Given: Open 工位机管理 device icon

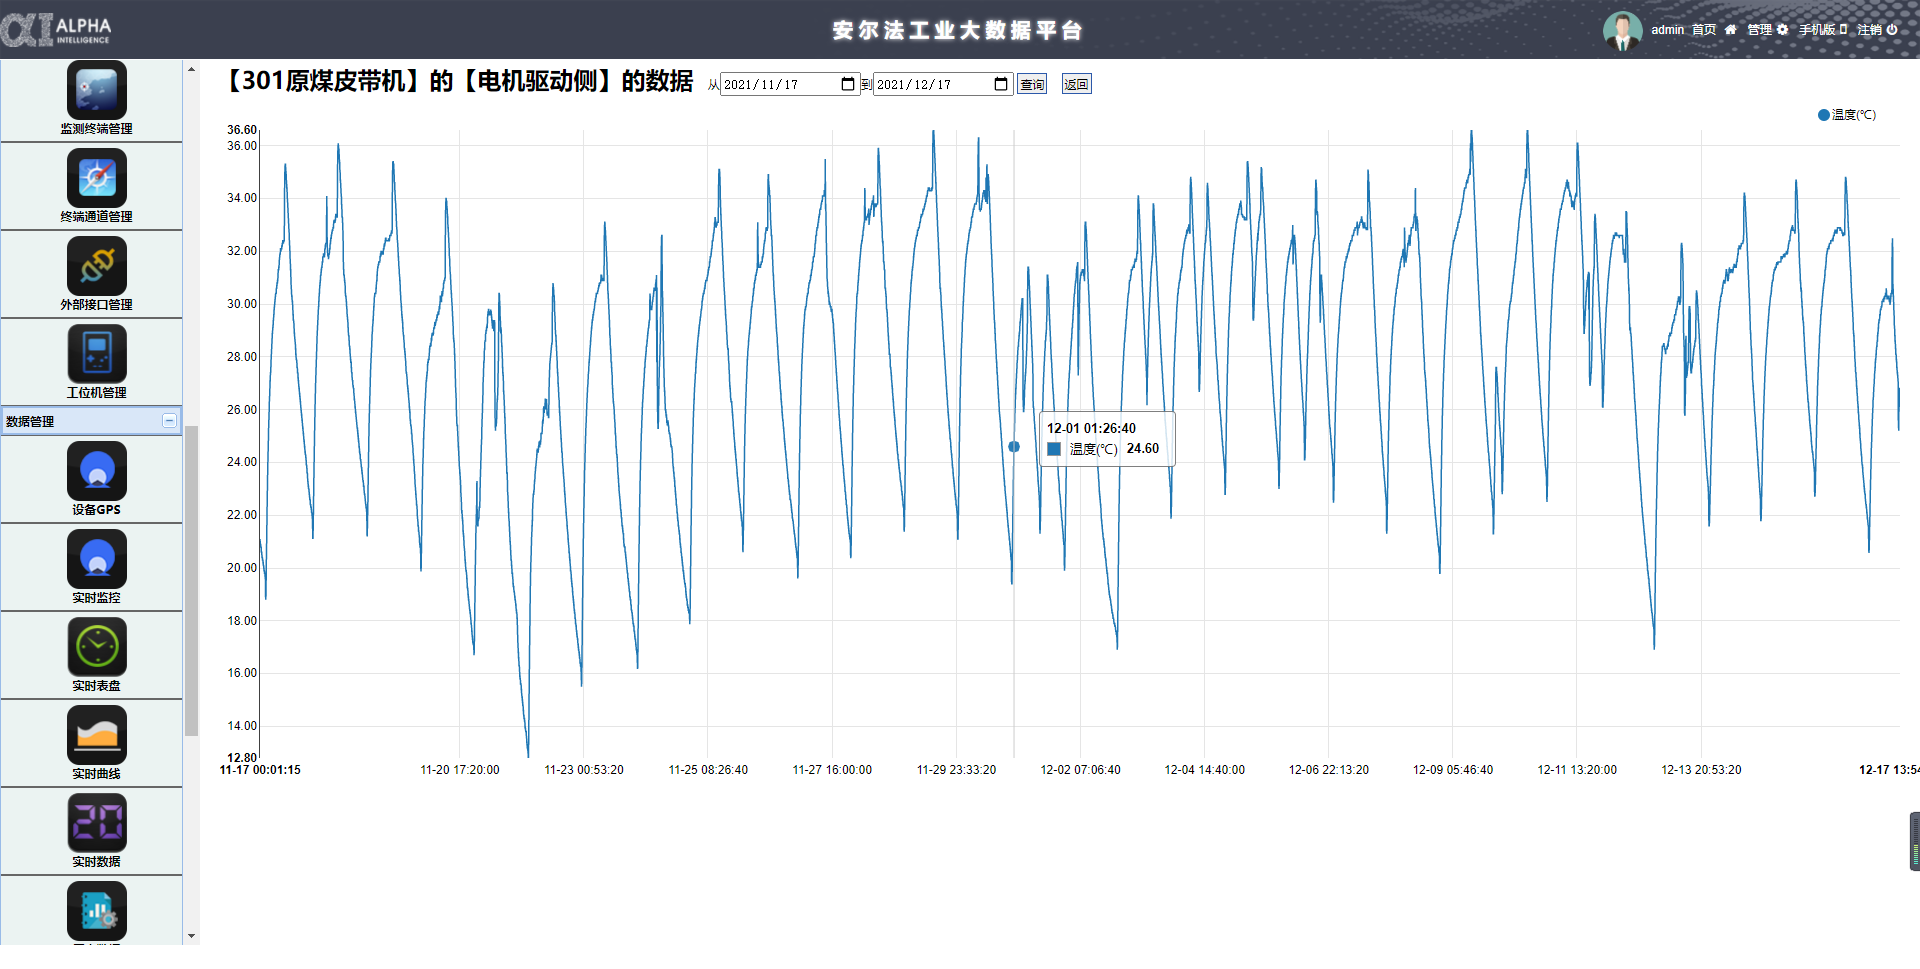Looking at the screenshot, I should pyautogui.click(x=96, y=355).
